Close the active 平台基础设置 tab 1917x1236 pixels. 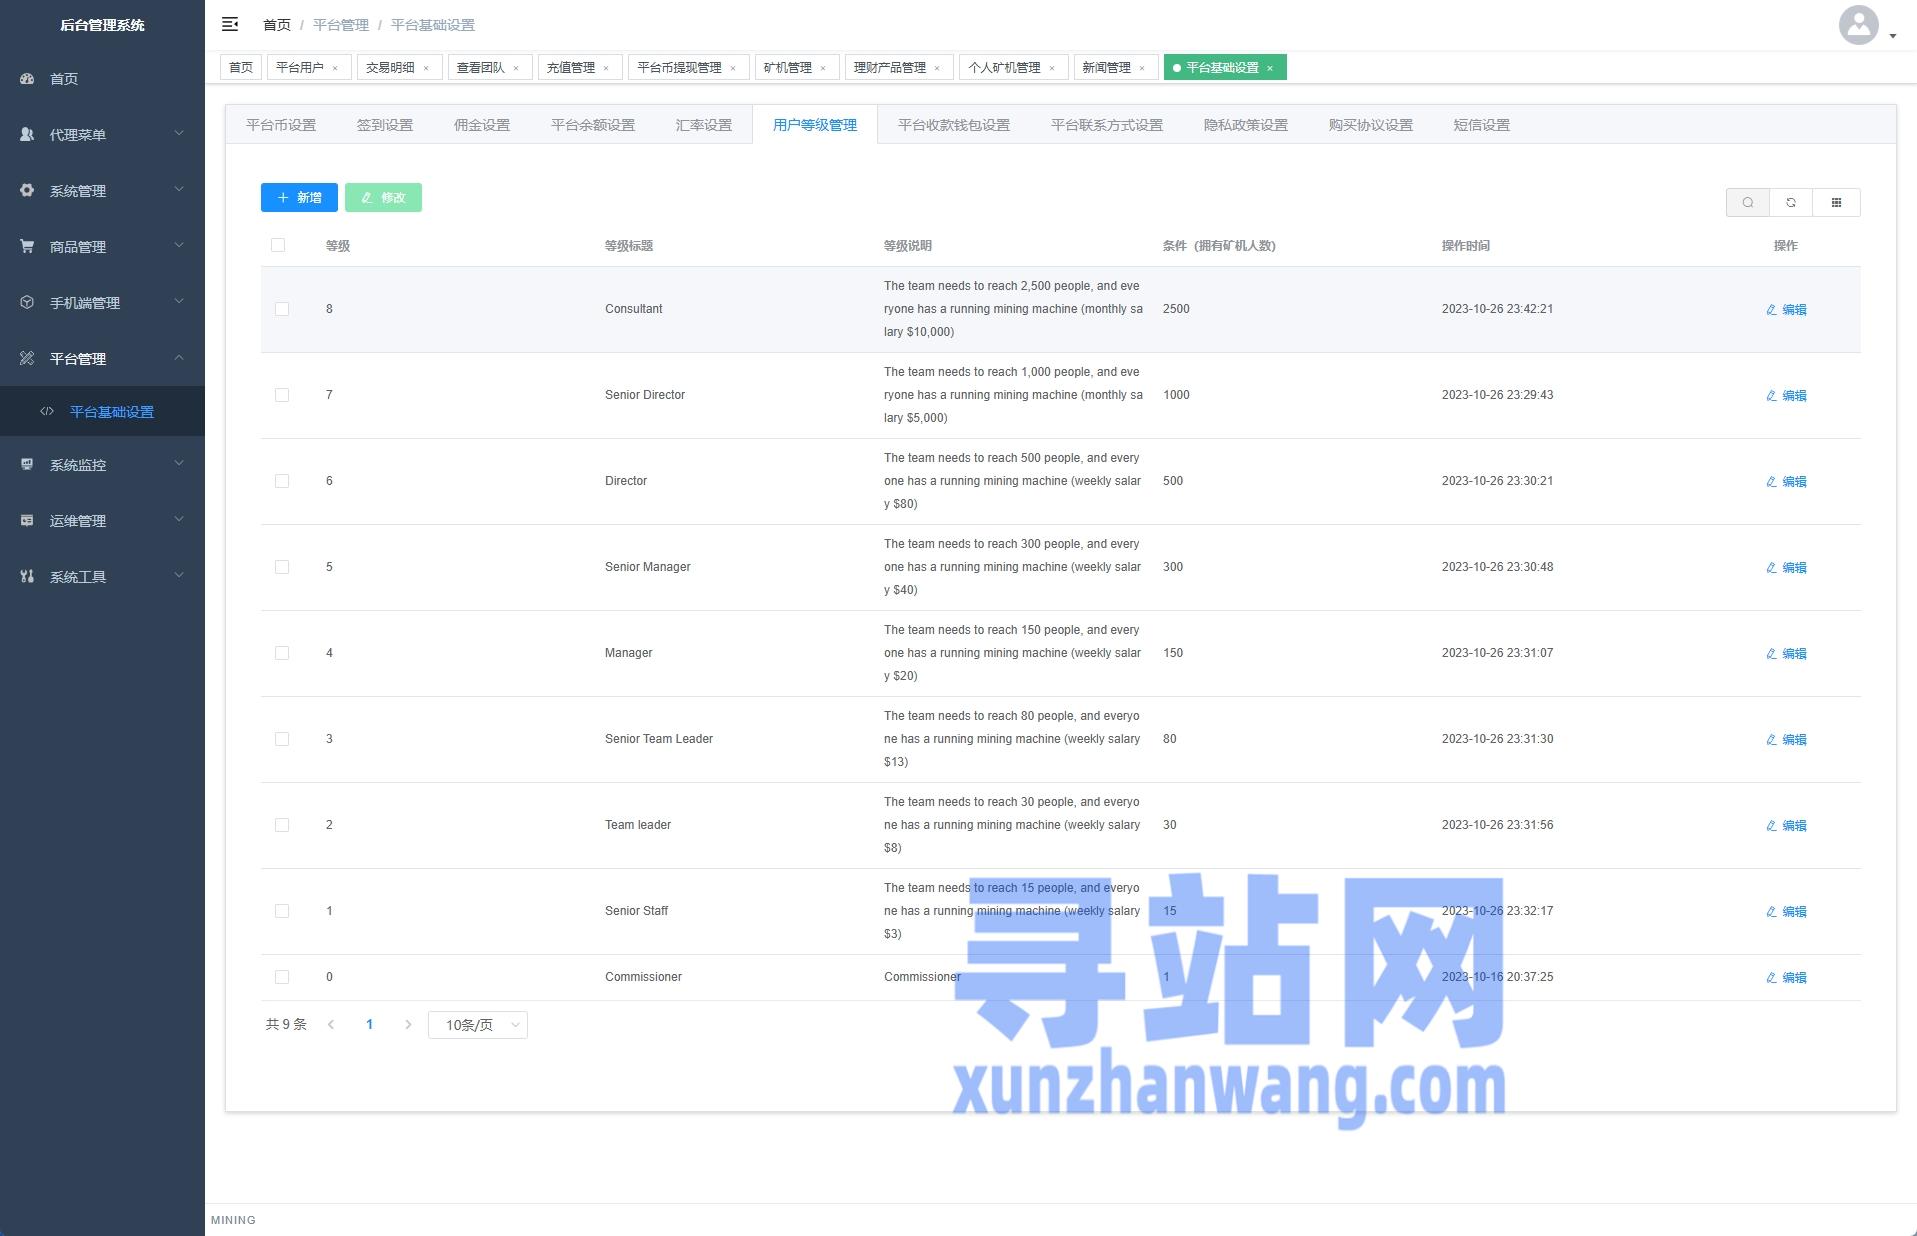[x=1270, y=68]
